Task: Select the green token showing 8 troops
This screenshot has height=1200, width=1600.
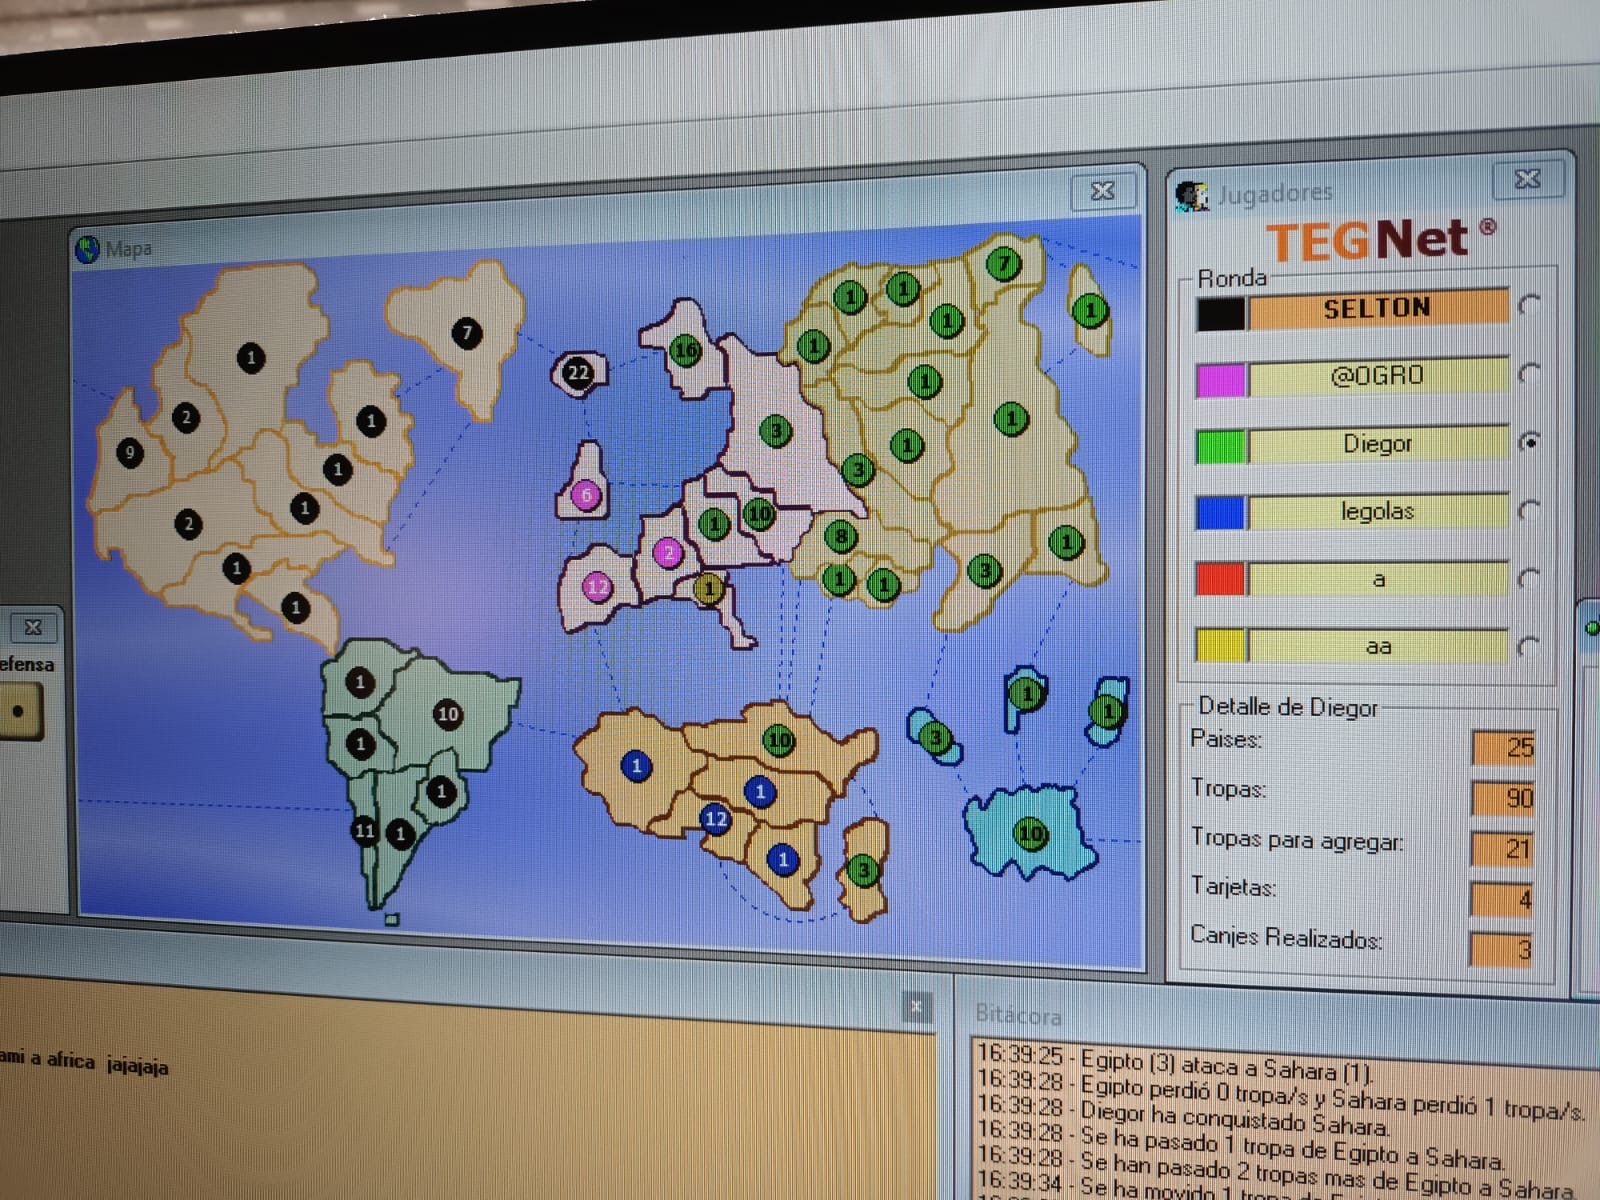Action: (841, 537)
